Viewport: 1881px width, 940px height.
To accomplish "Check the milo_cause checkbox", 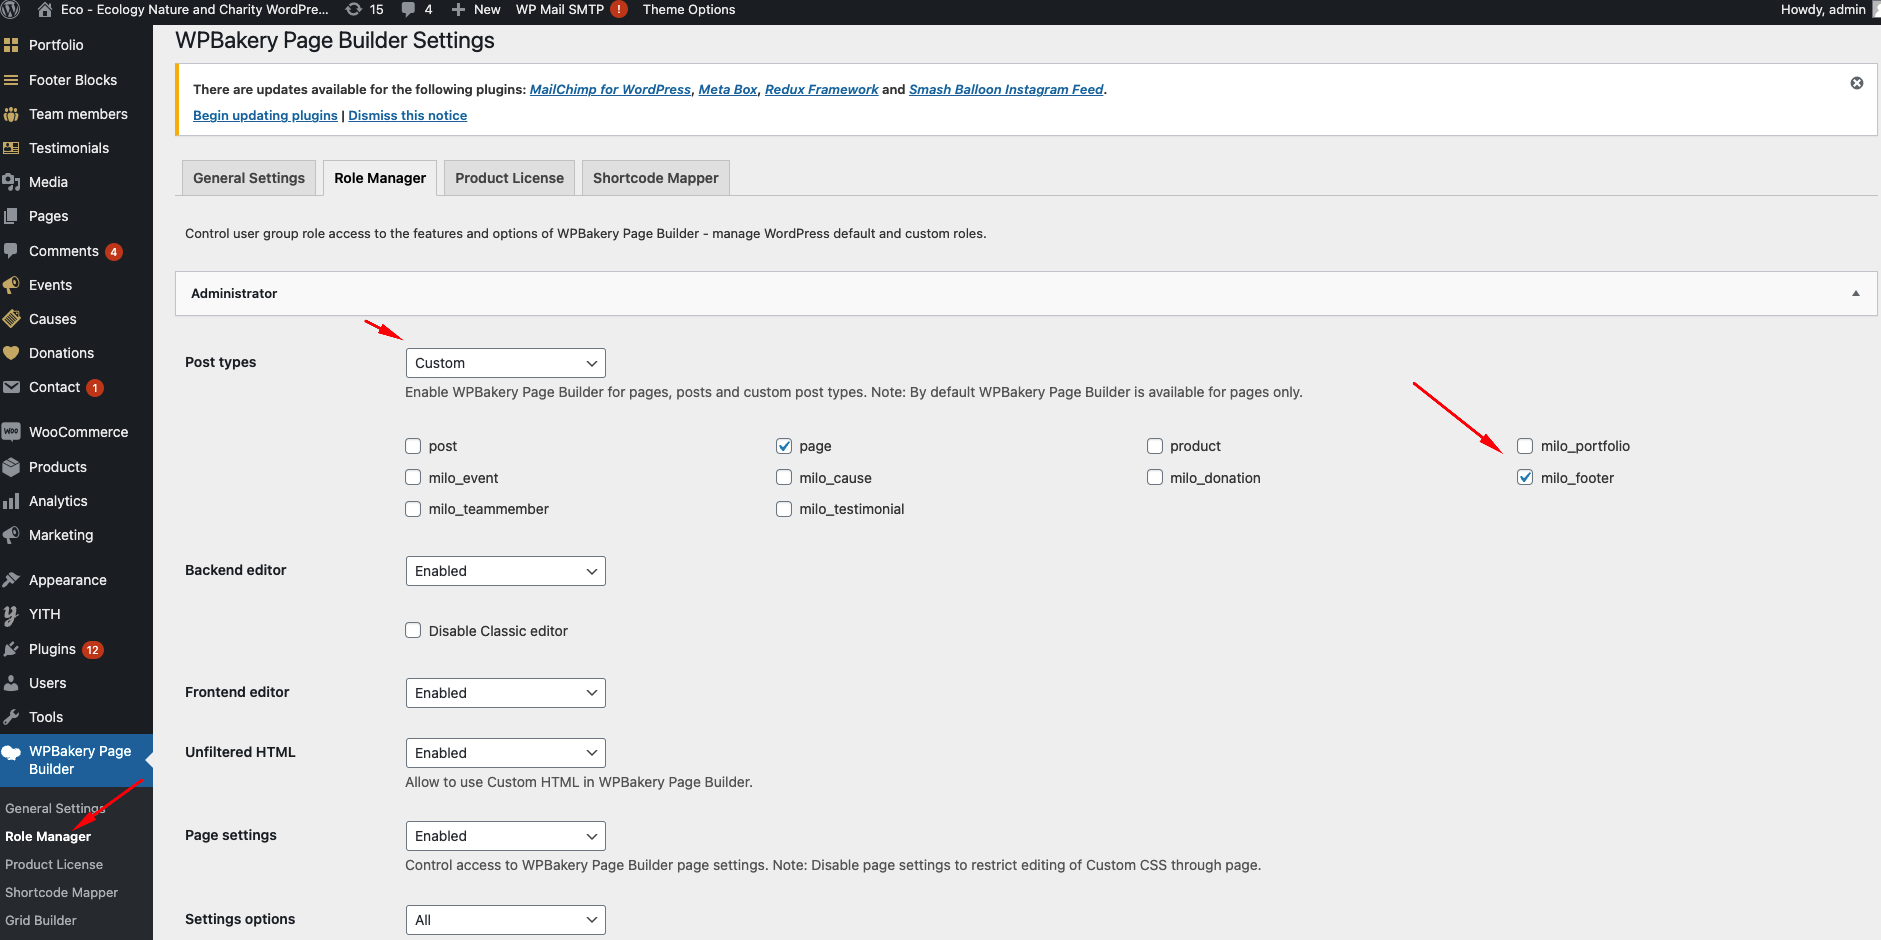I will 784,478.
